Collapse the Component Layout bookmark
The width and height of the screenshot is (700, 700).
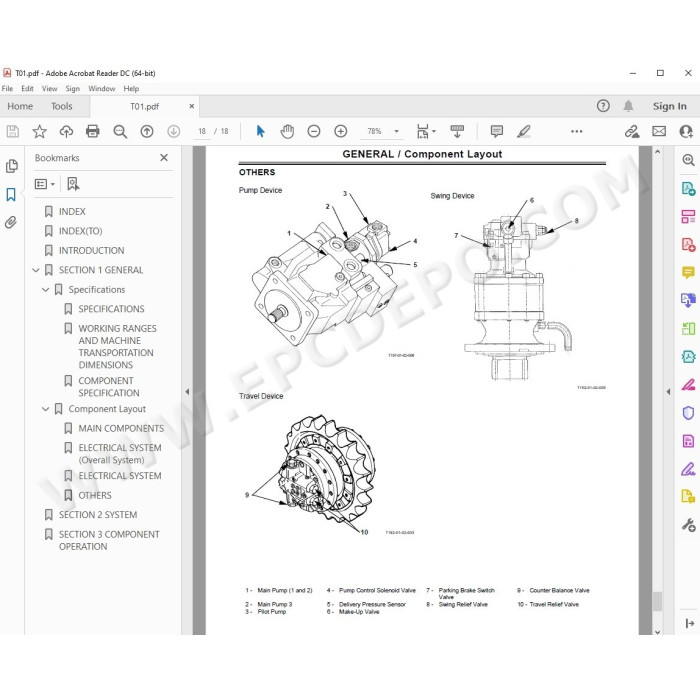(x=46, y=409)
